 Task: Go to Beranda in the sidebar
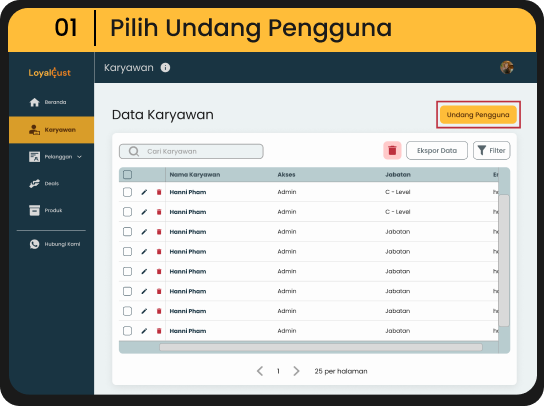48,102
